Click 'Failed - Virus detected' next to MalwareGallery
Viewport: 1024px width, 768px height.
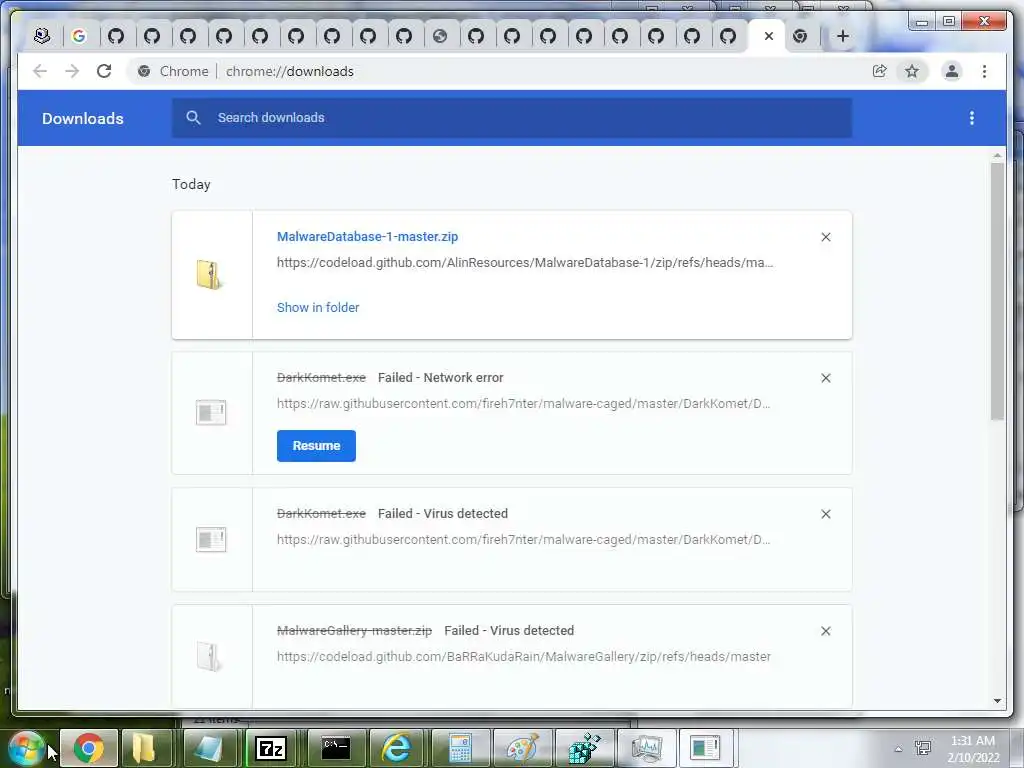(509, 630)
